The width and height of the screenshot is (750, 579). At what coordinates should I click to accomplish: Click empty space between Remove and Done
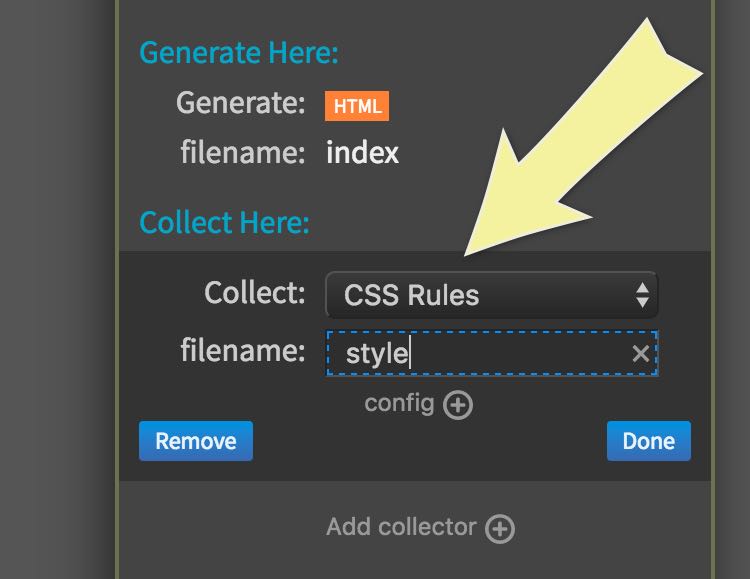(430, 441)
